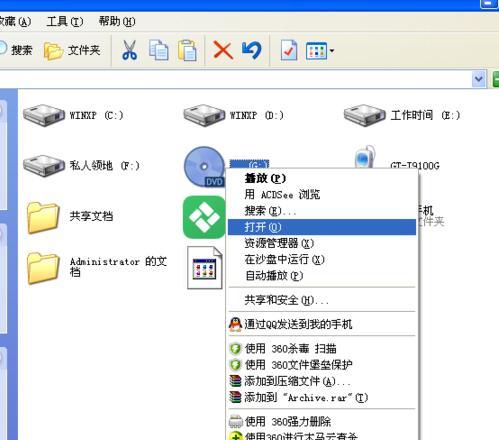The width and height of the screenshot is (499, 440).
Task: Expand the address bar dropdown arrow
Action: (479, 79)
